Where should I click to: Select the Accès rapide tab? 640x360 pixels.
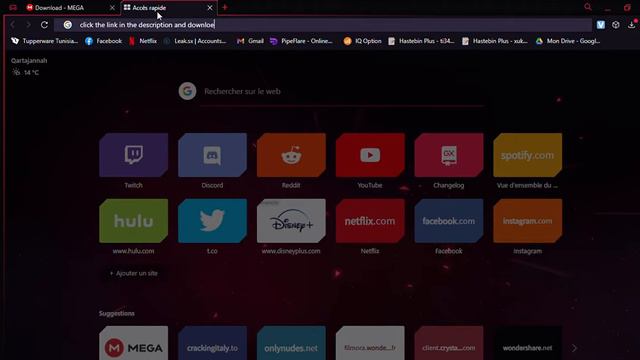click(149, 8)
